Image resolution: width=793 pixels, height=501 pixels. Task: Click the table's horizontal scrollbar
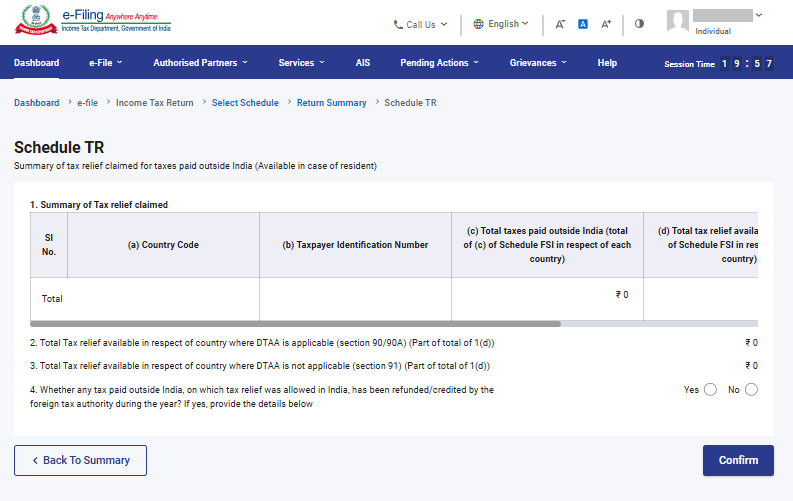point(295,324)
